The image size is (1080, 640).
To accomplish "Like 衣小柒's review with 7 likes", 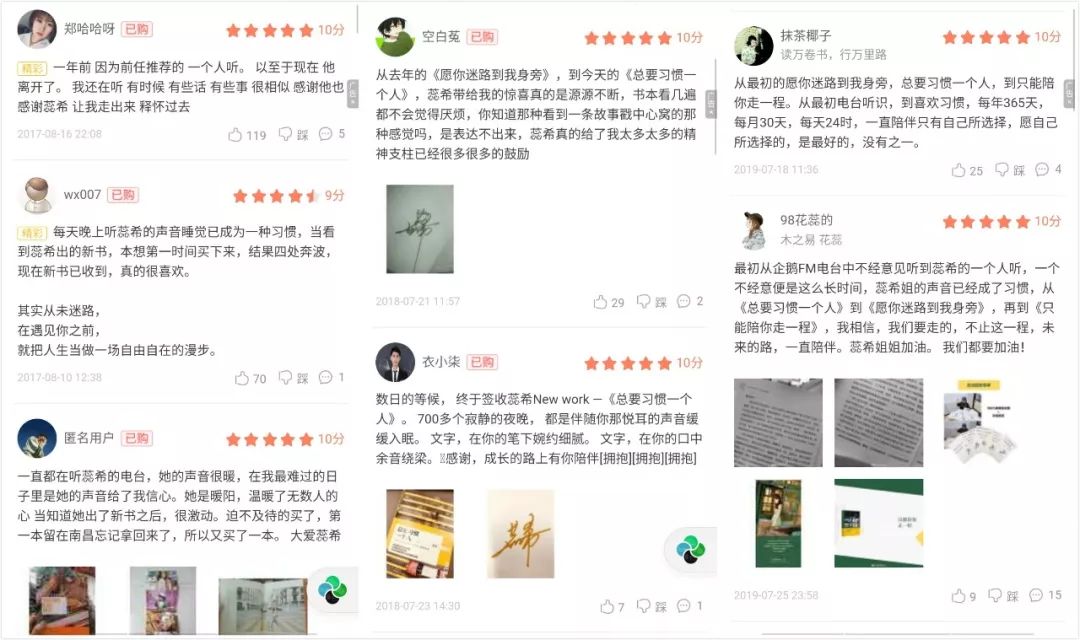I will 612,606.
